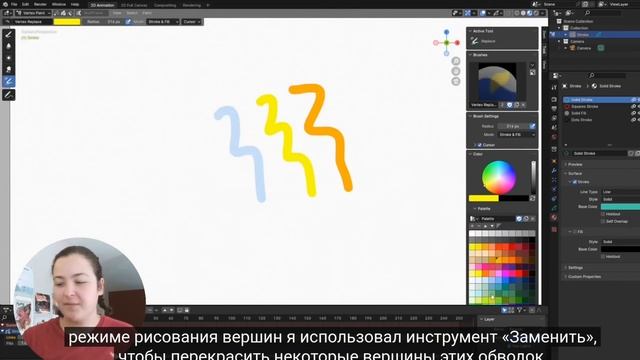Click the Radius field in Brush Settings
This screenshot has width=640, height=360.
point(512,126)
